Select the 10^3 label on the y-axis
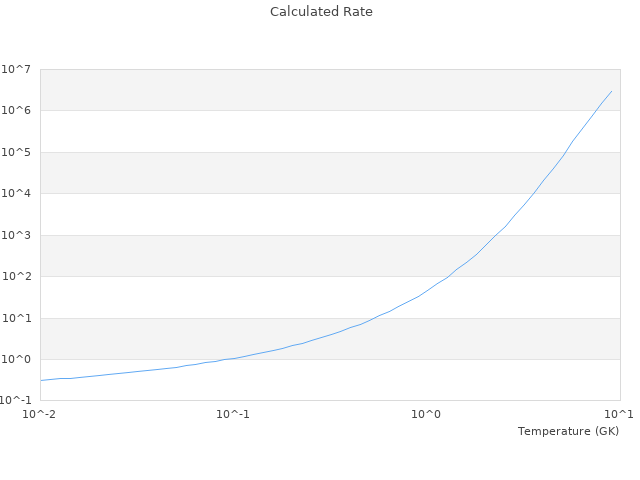The height and width of the screenshot is (480, 640). click(x=16, y=235)
